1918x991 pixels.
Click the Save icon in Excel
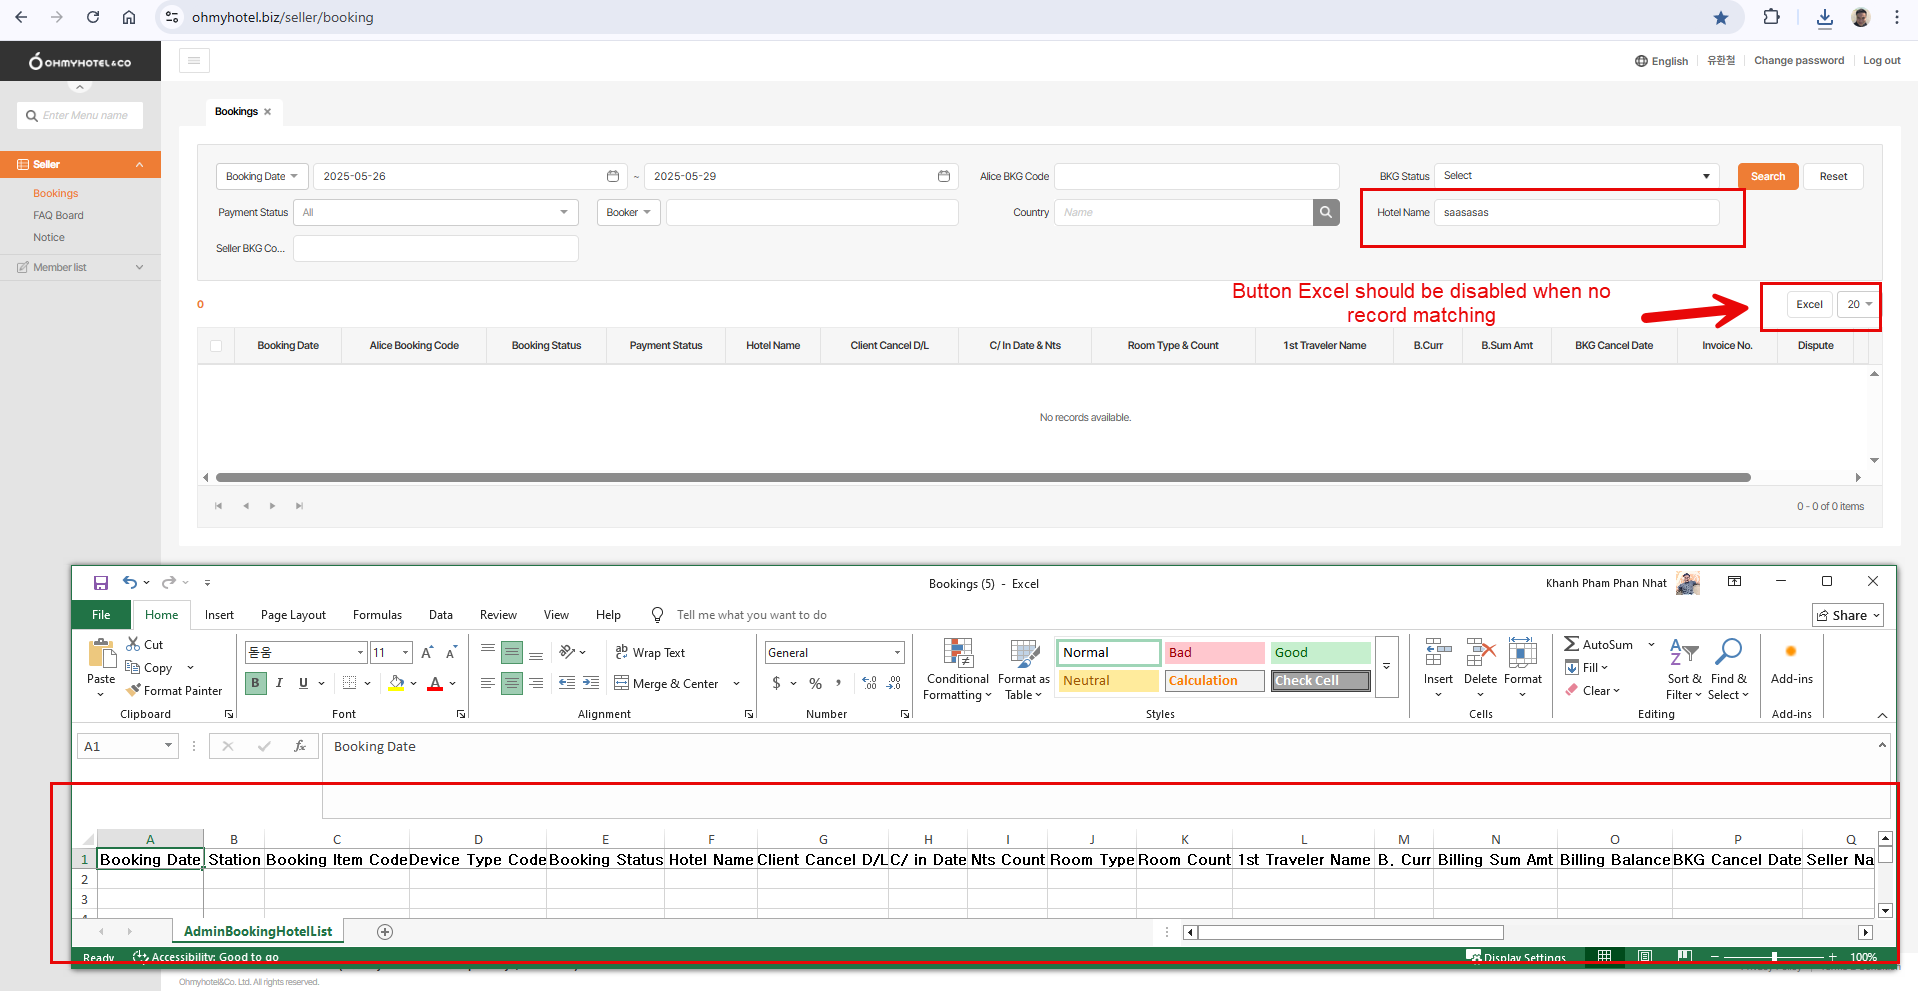[100, 583]
